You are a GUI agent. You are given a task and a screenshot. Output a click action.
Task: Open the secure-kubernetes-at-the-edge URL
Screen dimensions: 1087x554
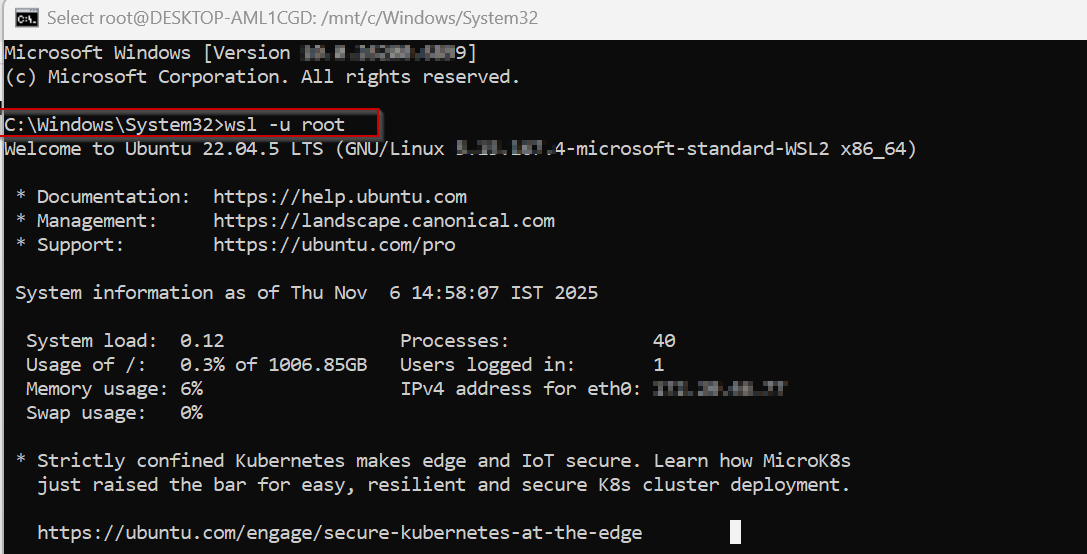pos(340,533)
